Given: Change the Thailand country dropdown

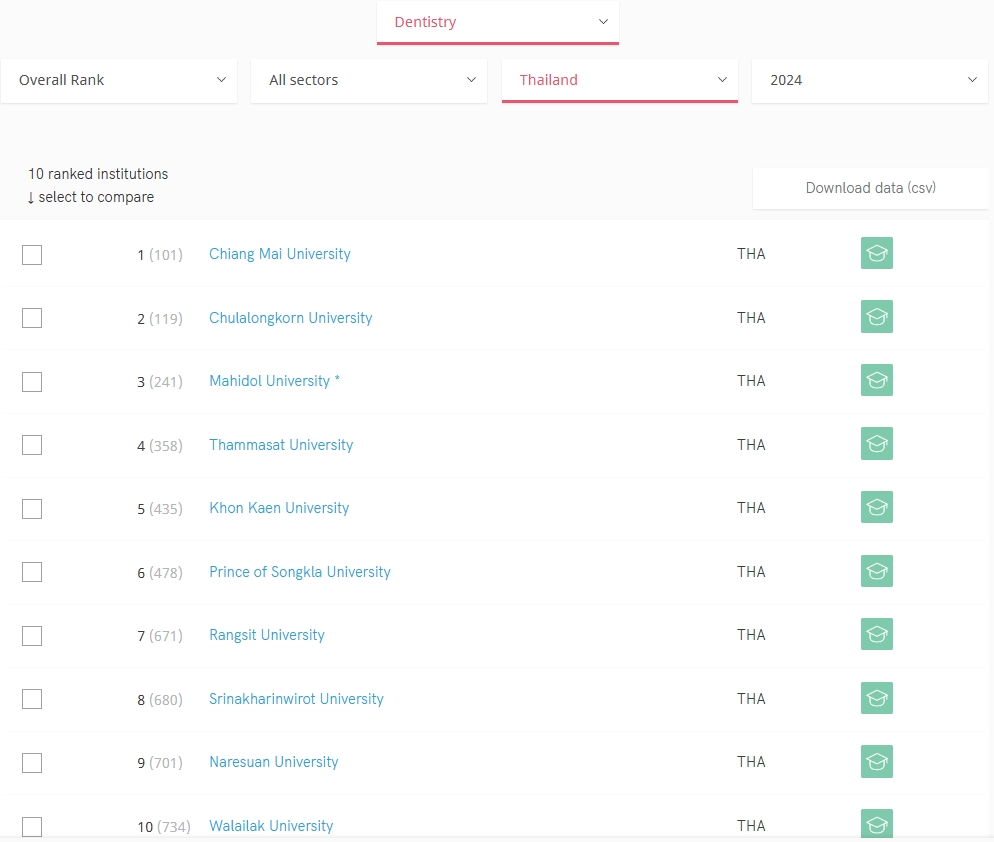Looking at the screenshot, I should tap(620, 81).
